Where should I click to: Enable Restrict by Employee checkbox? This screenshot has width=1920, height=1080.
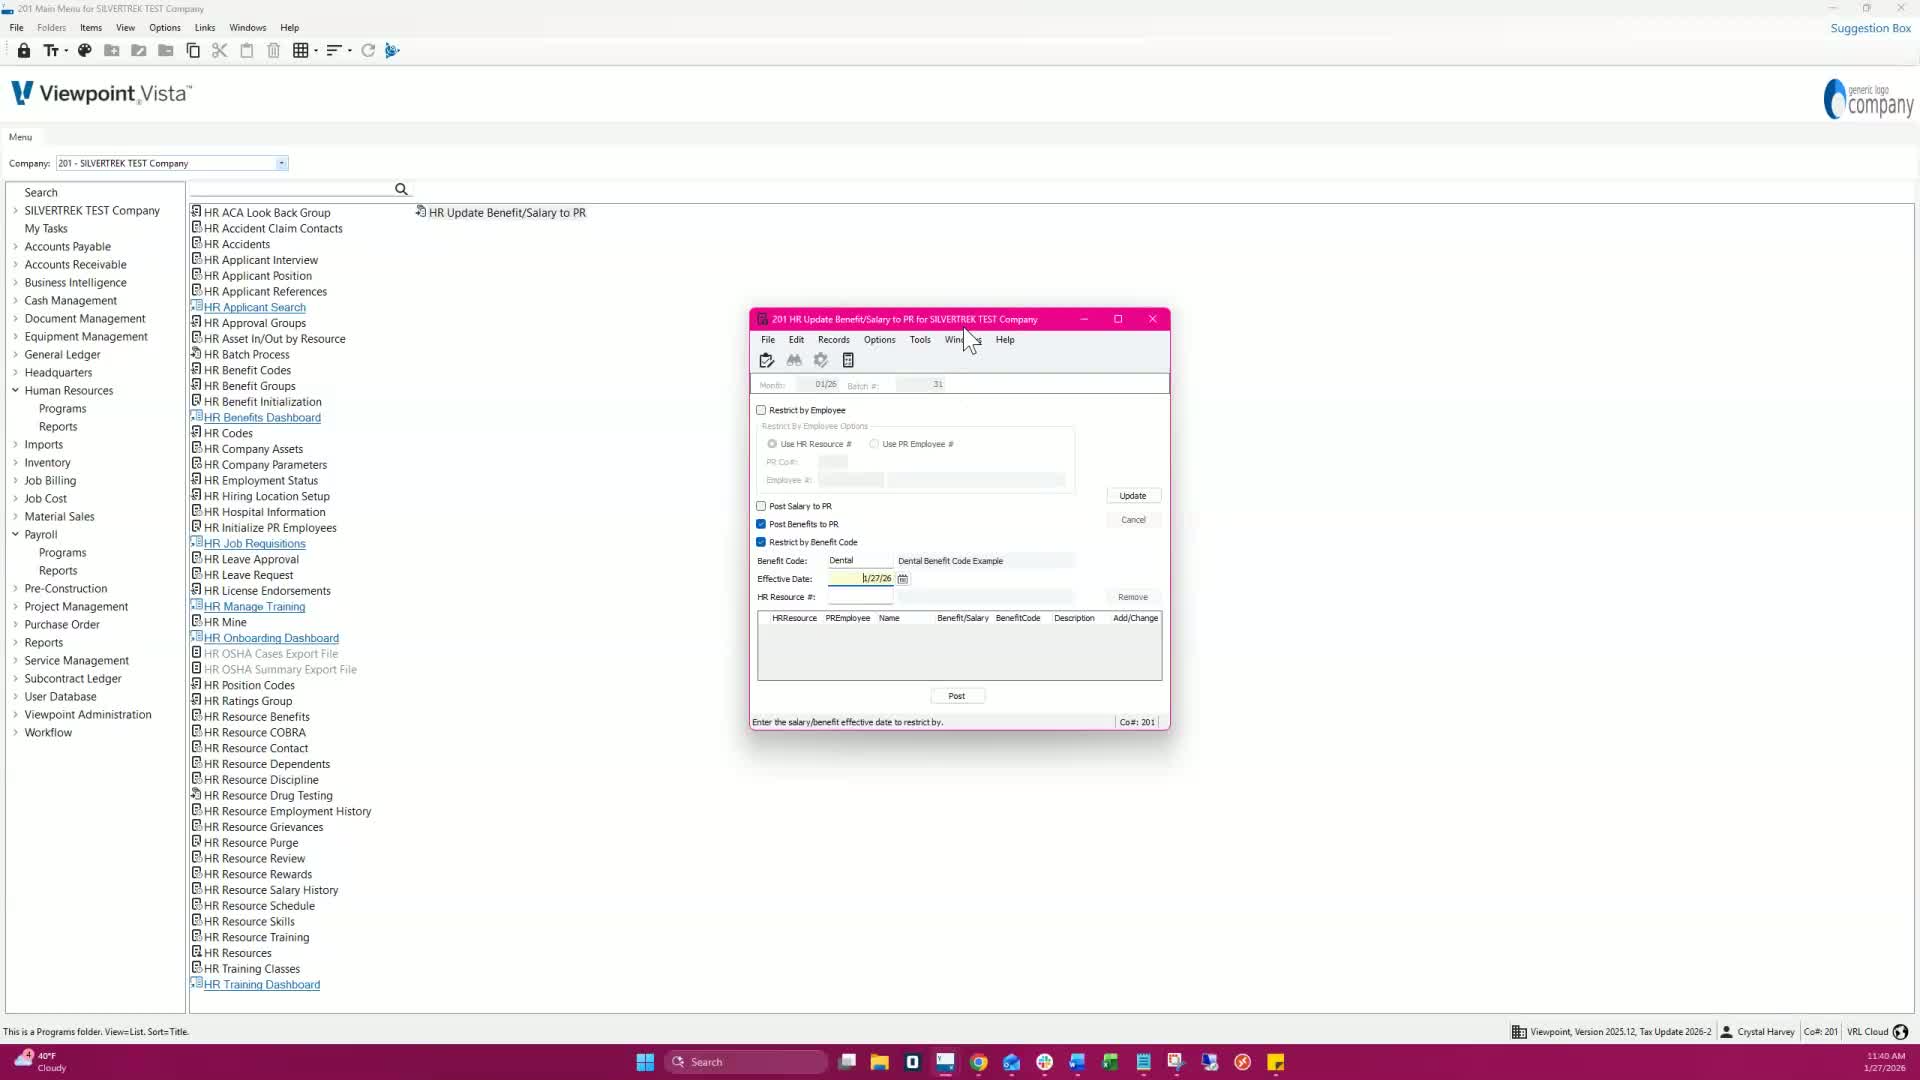click(762, 410)
